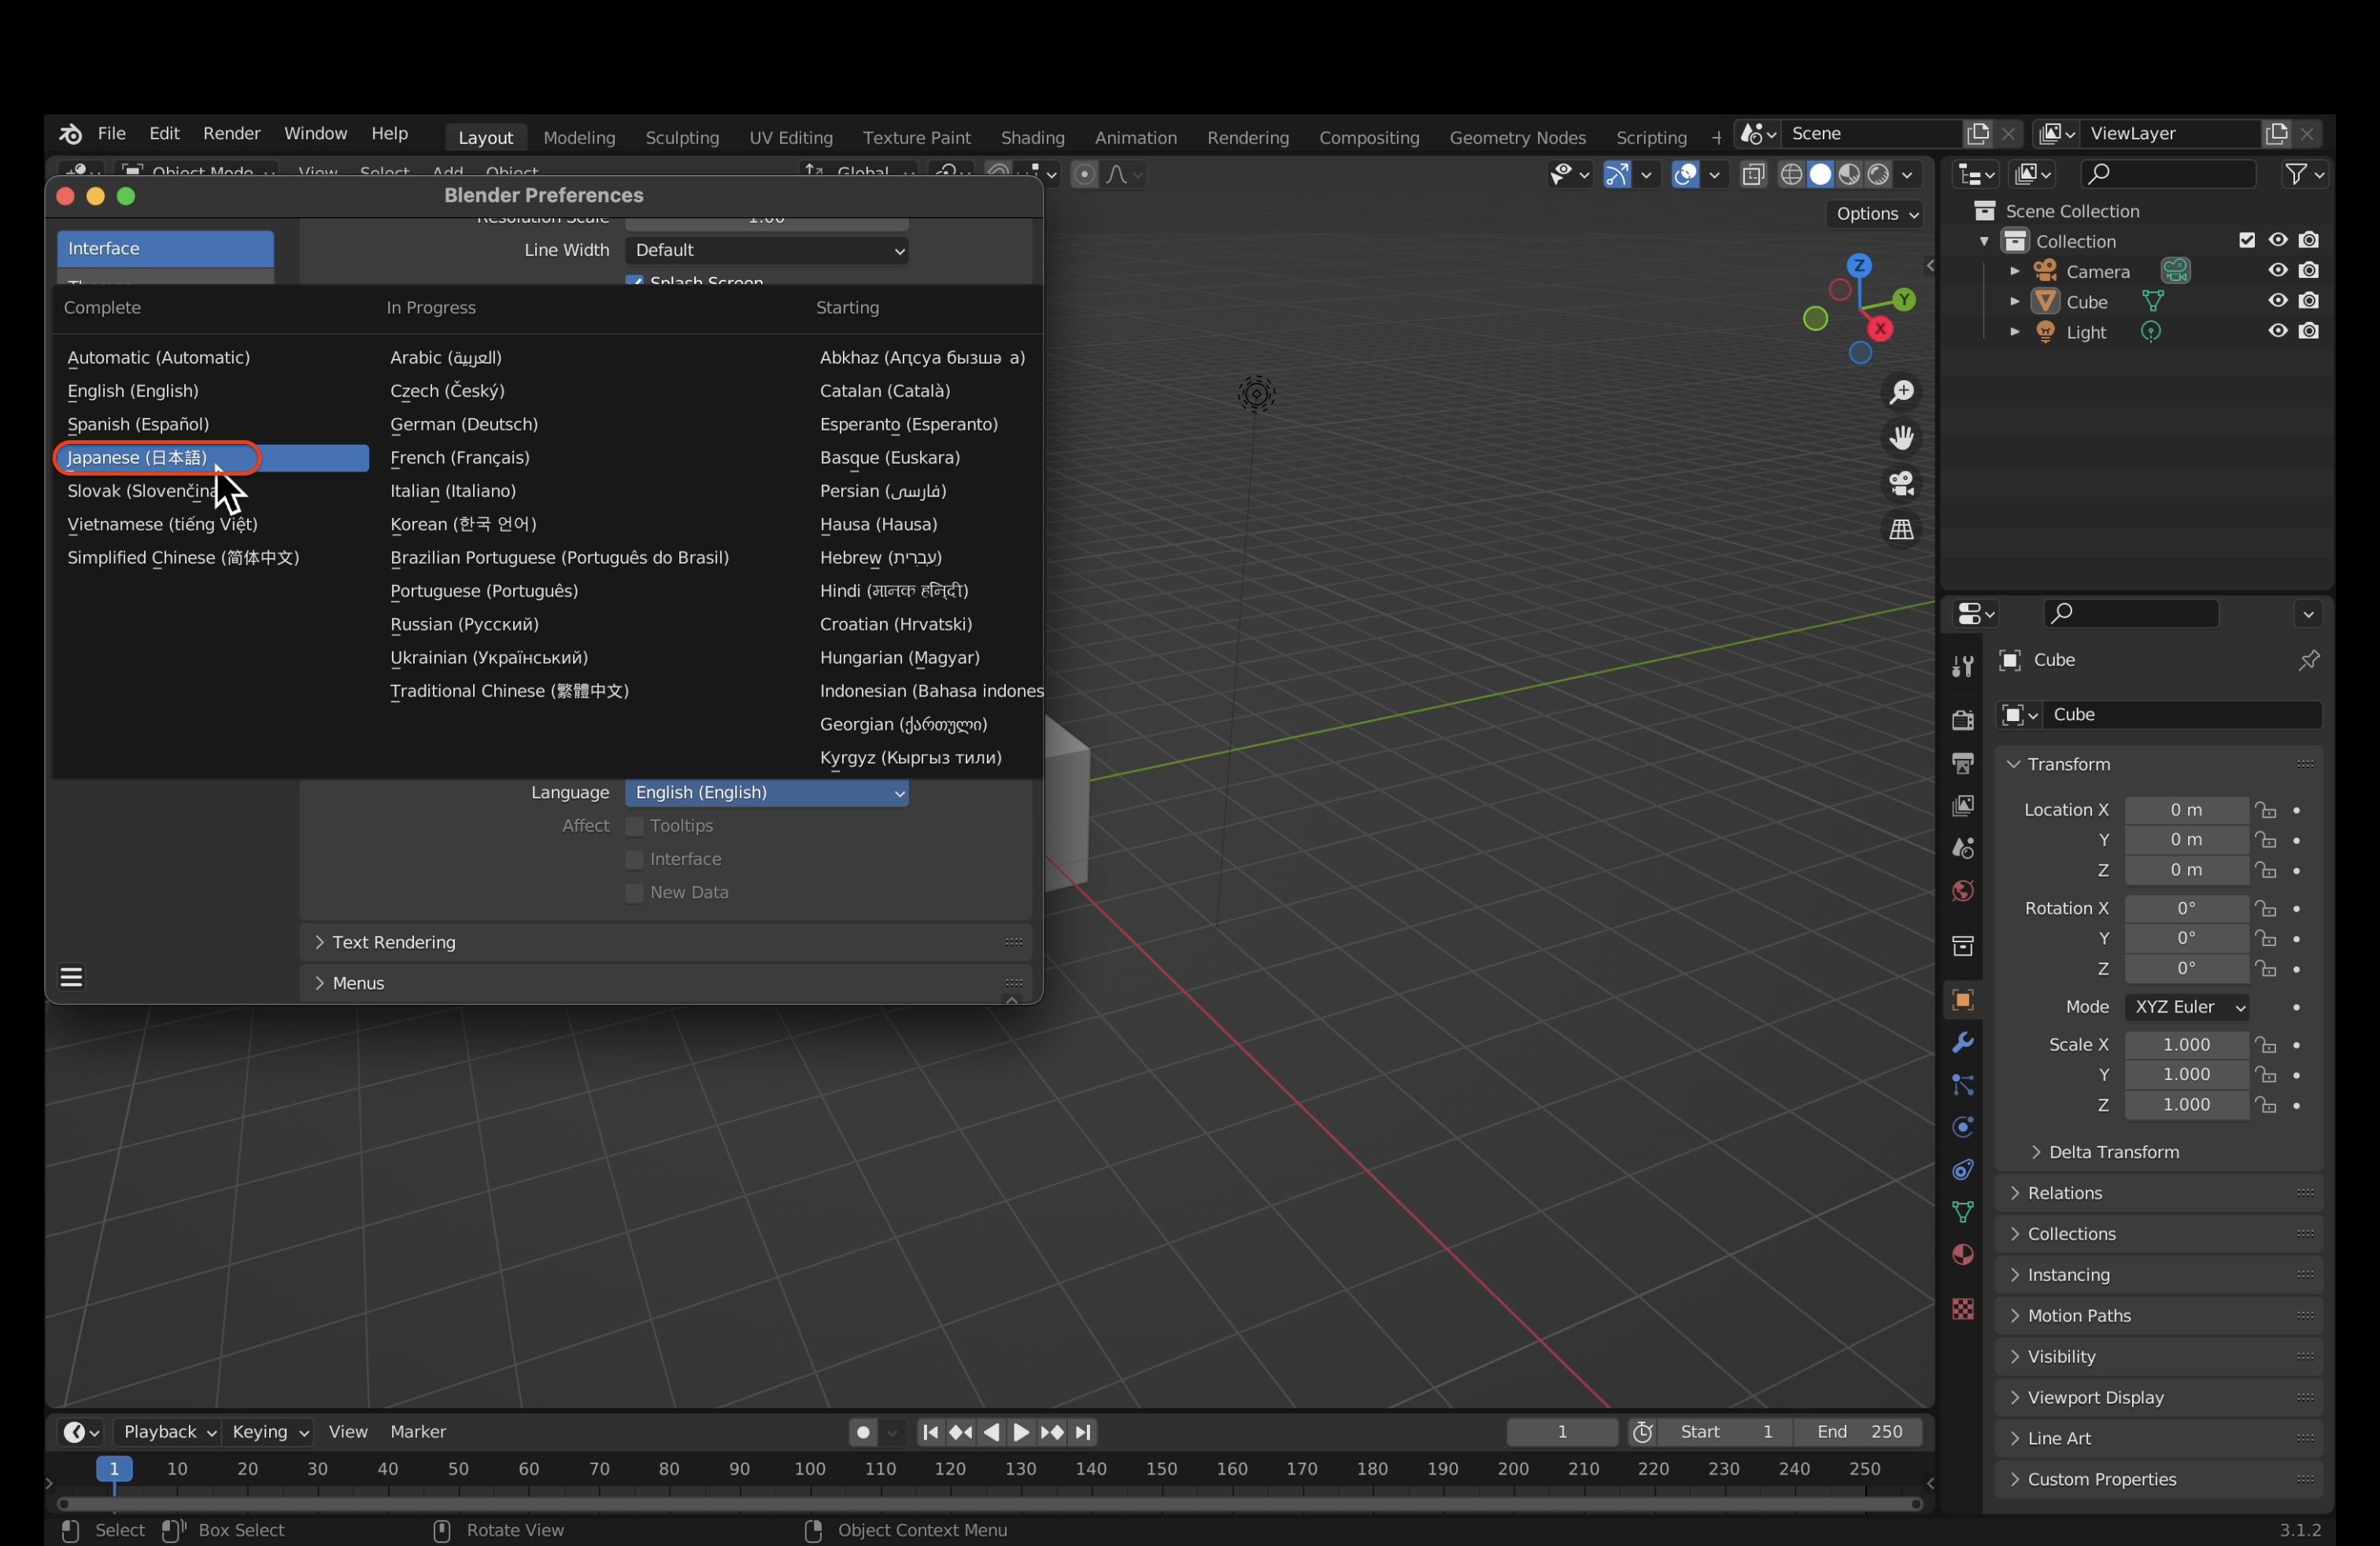Open the Tool properties tab icon
Viewport: 2380px width, 1546px height.
pos(1962,666)
